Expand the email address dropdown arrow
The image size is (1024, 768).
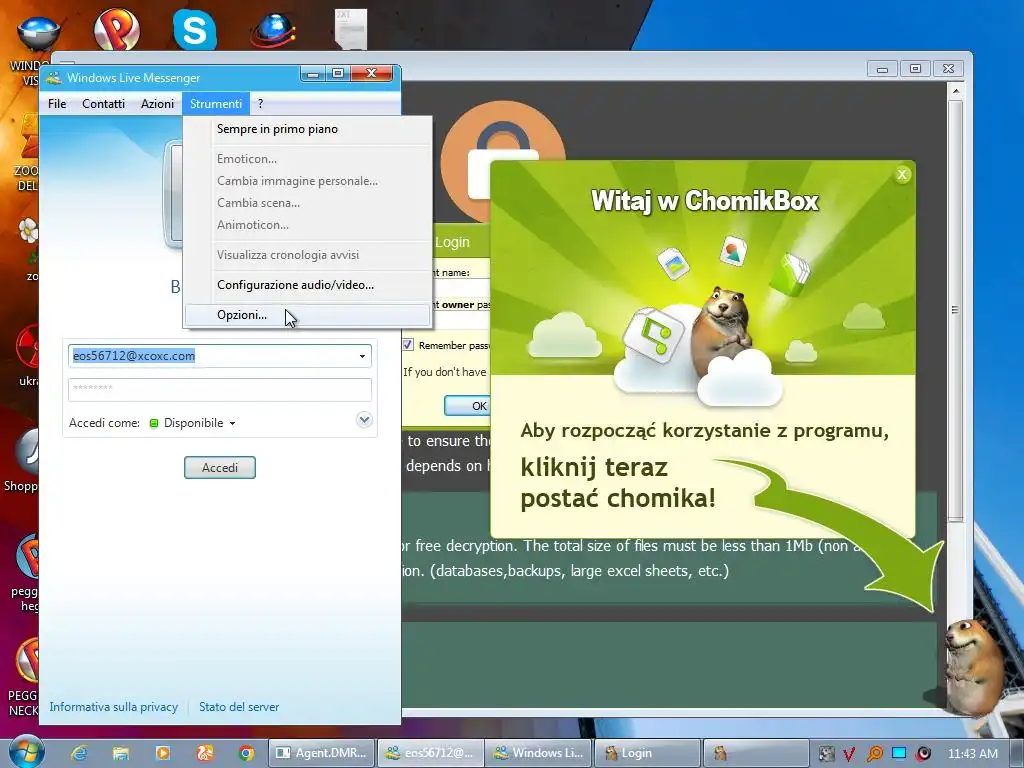click(x=362, y=356)
